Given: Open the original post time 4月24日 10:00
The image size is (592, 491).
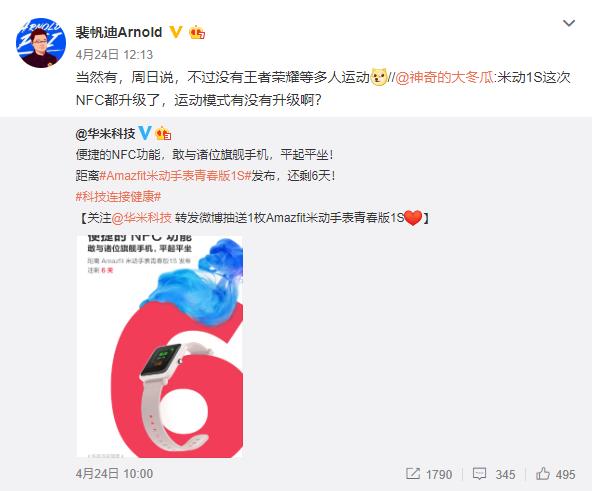Looking at the screenshot, I should [x=114, y=474].
